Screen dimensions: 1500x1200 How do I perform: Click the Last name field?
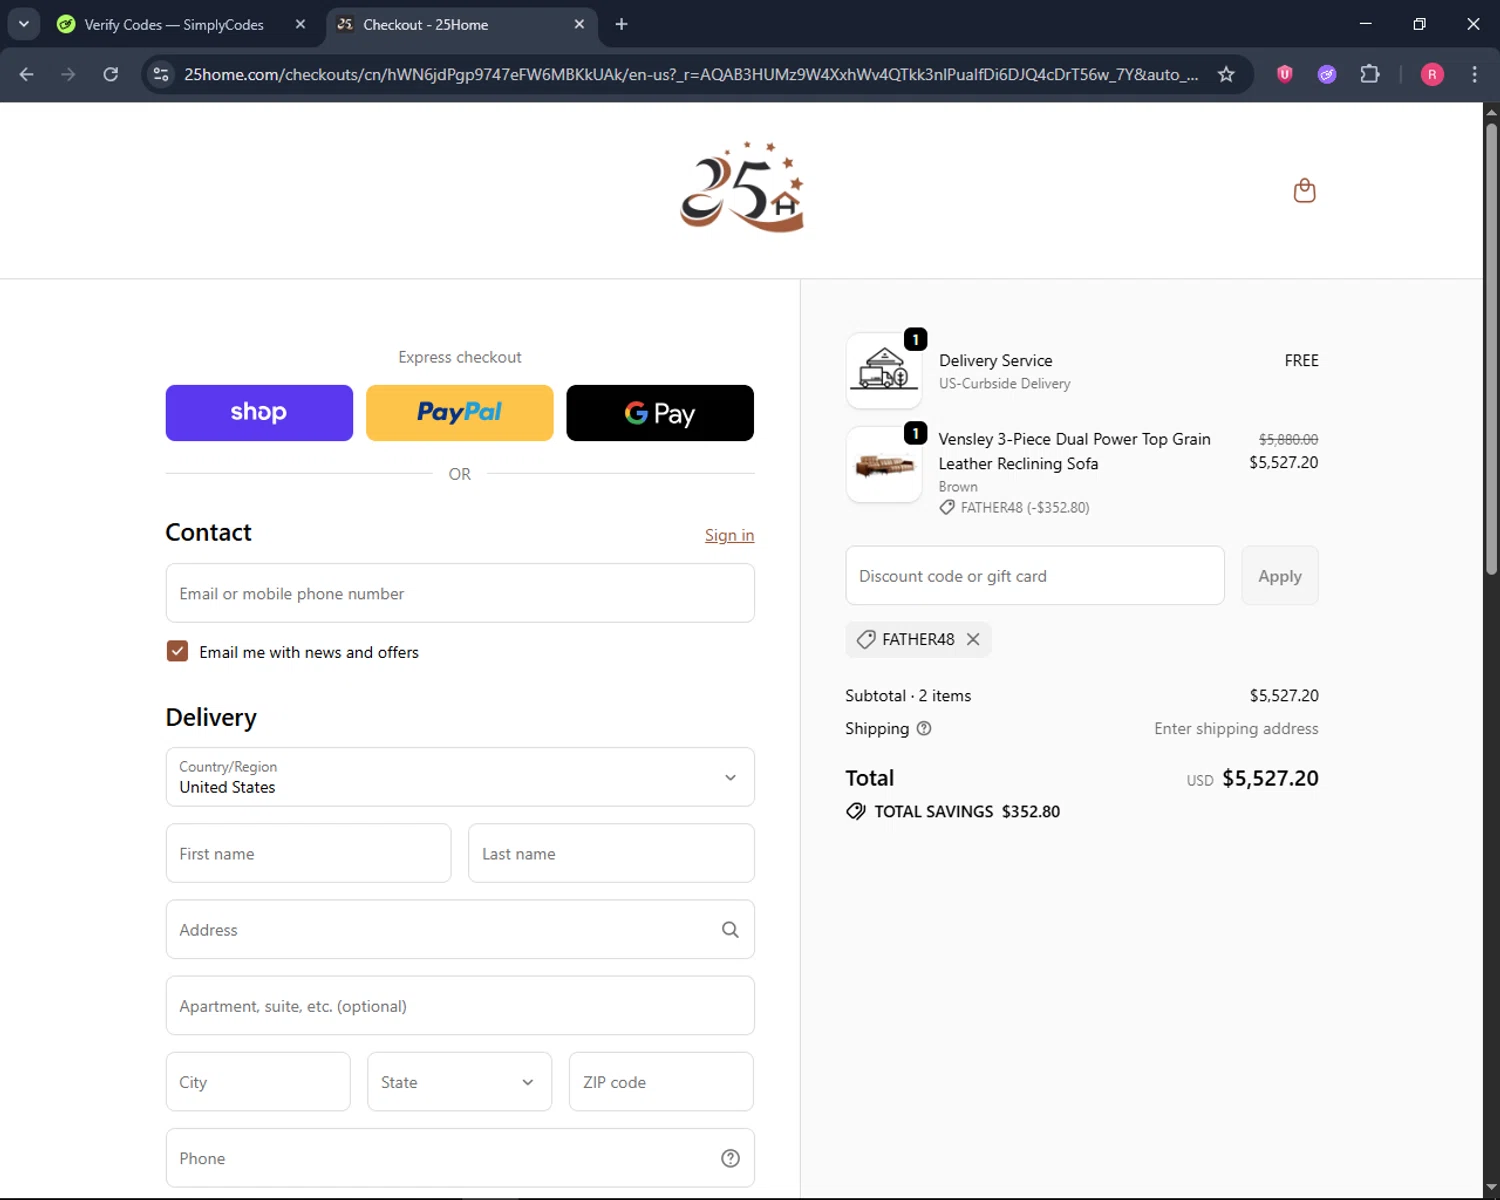611,853
